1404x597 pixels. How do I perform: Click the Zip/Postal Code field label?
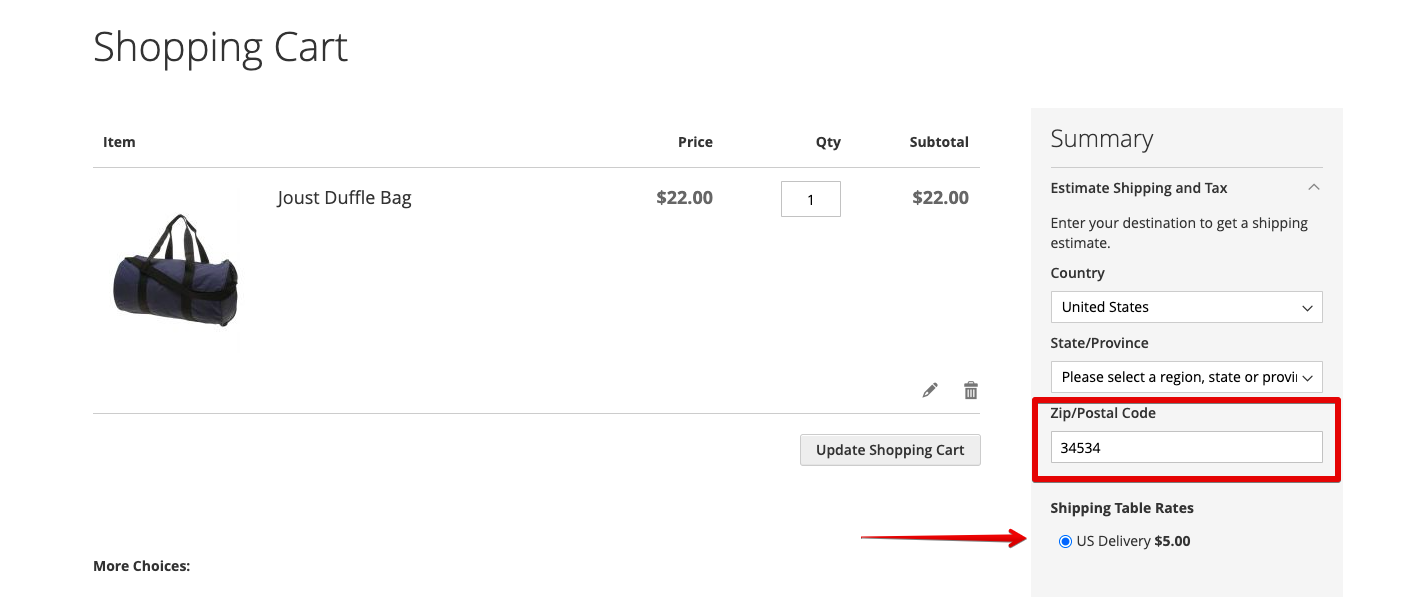1103,413
